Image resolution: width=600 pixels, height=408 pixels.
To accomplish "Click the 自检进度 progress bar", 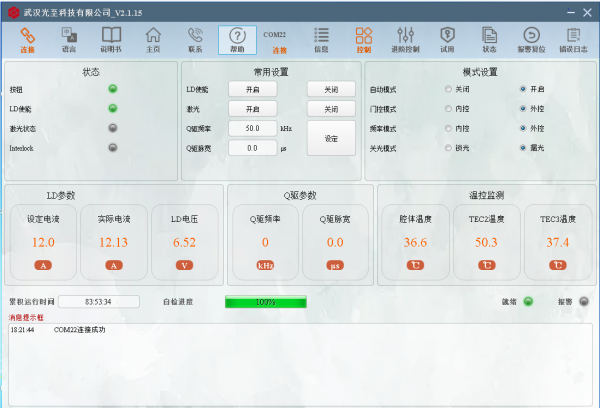I will (267, 301).
